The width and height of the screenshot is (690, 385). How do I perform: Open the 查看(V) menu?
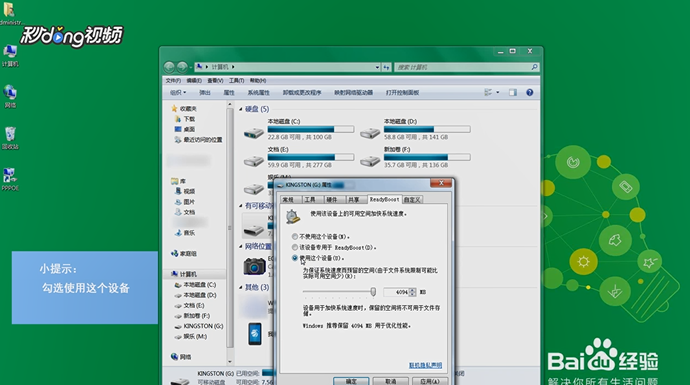coord(215,81)
